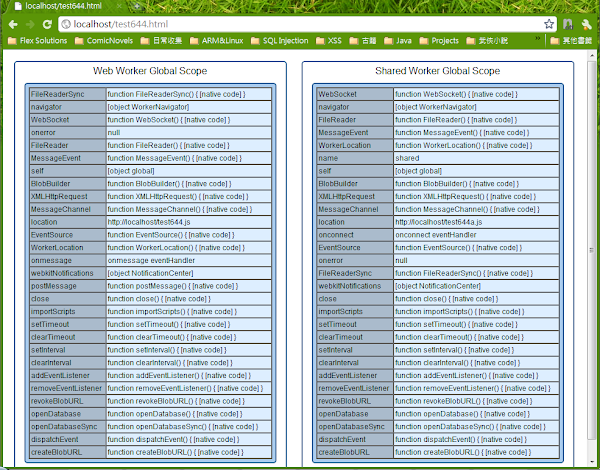
Task: Open the Java bookmark folder
Action: tap(398, 41)
